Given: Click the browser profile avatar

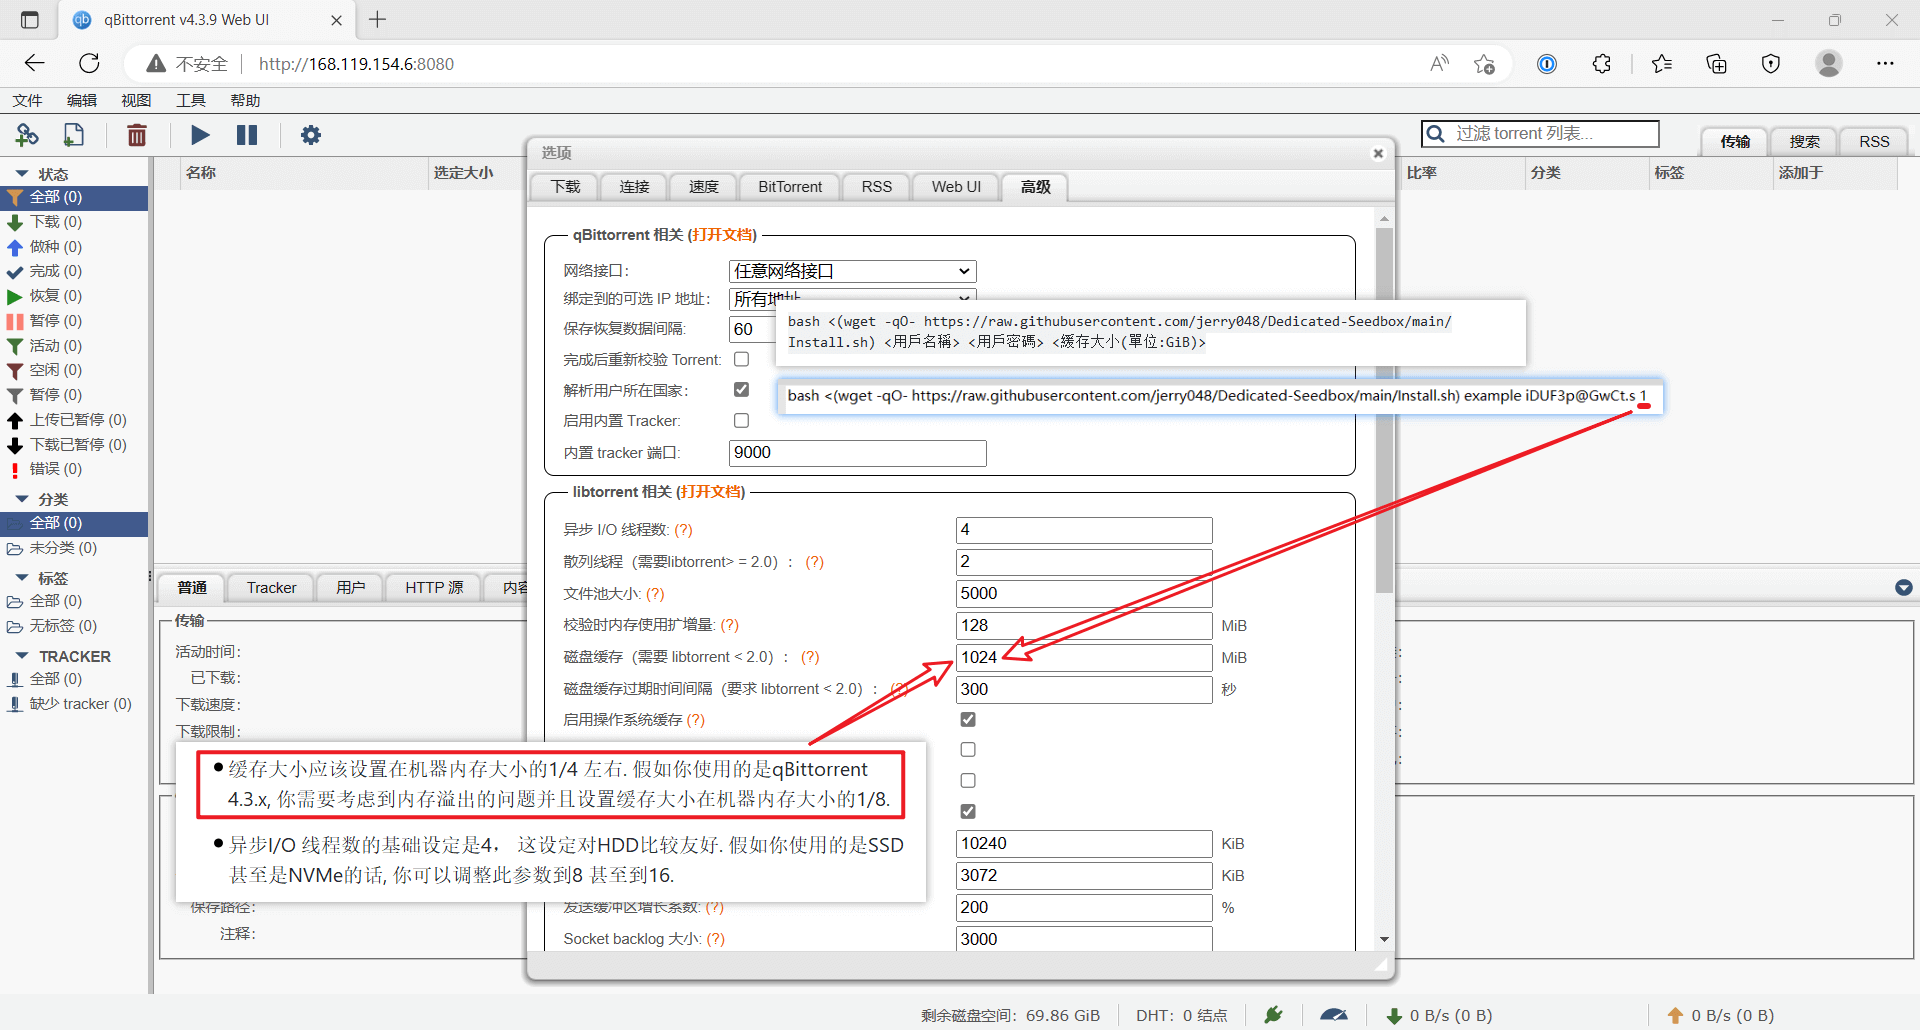Looking at the screenshot, I should point(1829,63).
